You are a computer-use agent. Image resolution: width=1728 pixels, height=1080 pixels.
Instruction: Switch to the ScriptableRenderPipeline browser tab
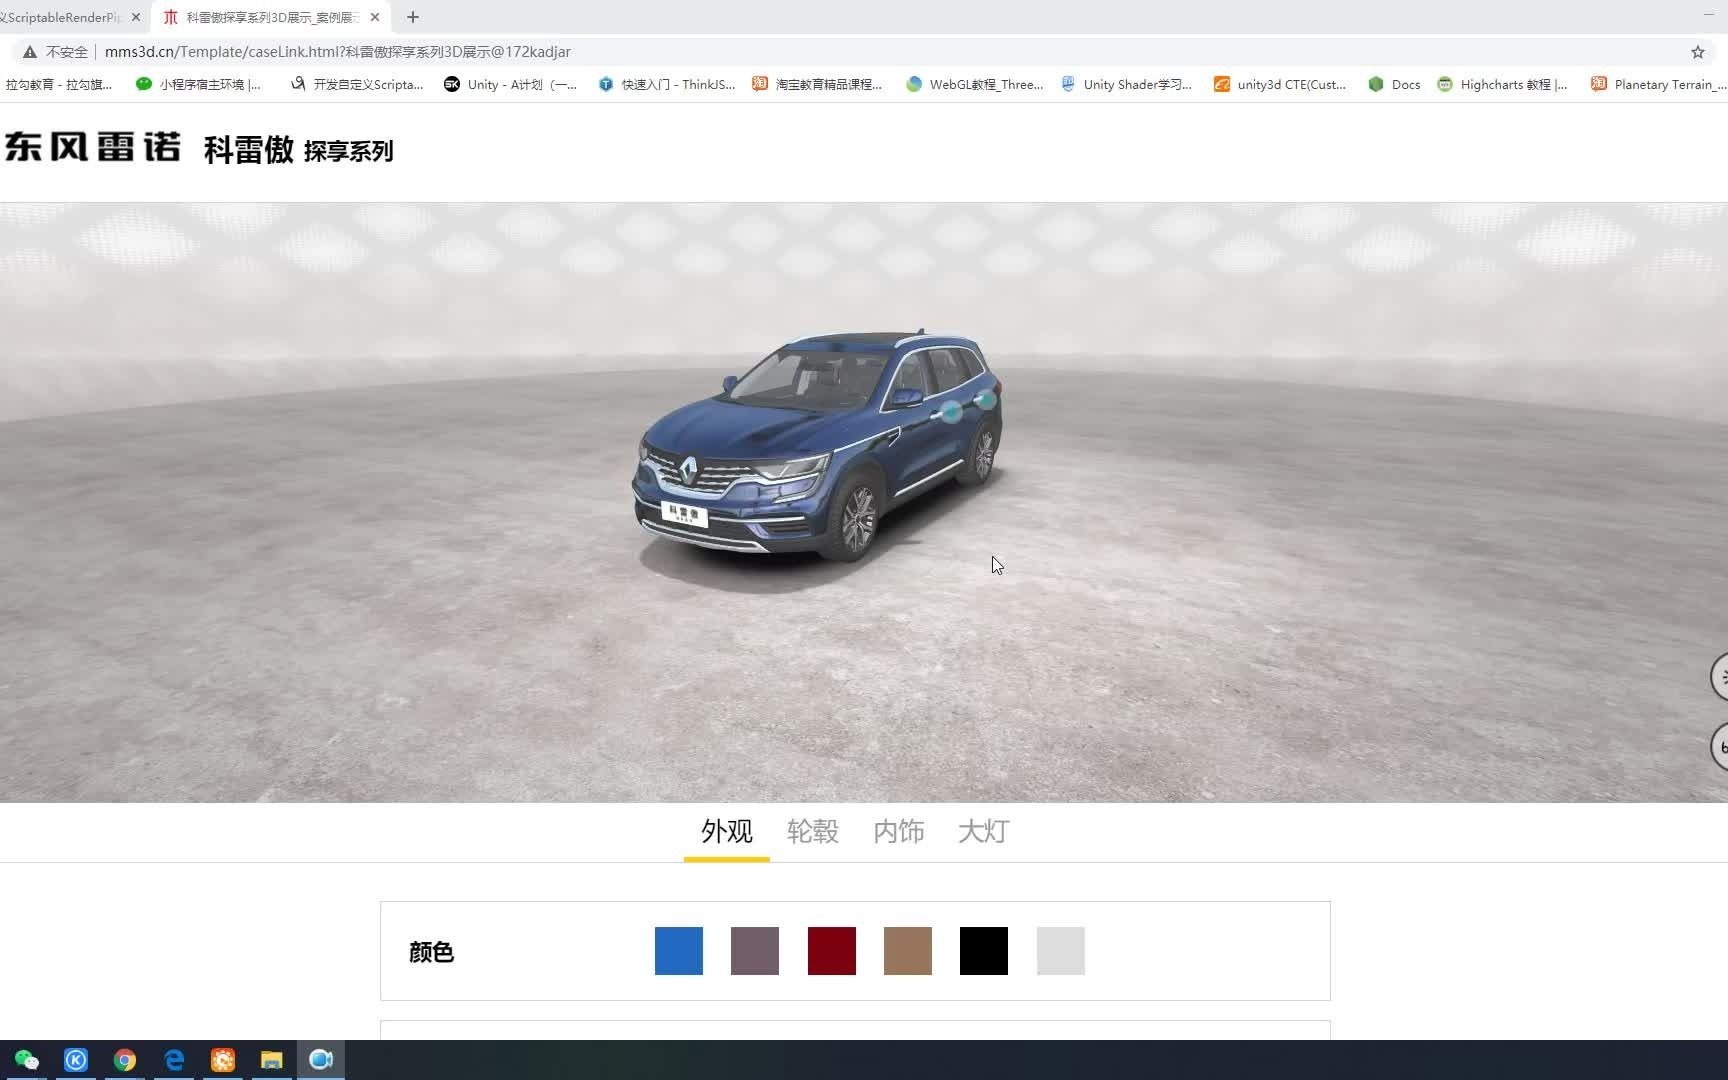[60, 17]
